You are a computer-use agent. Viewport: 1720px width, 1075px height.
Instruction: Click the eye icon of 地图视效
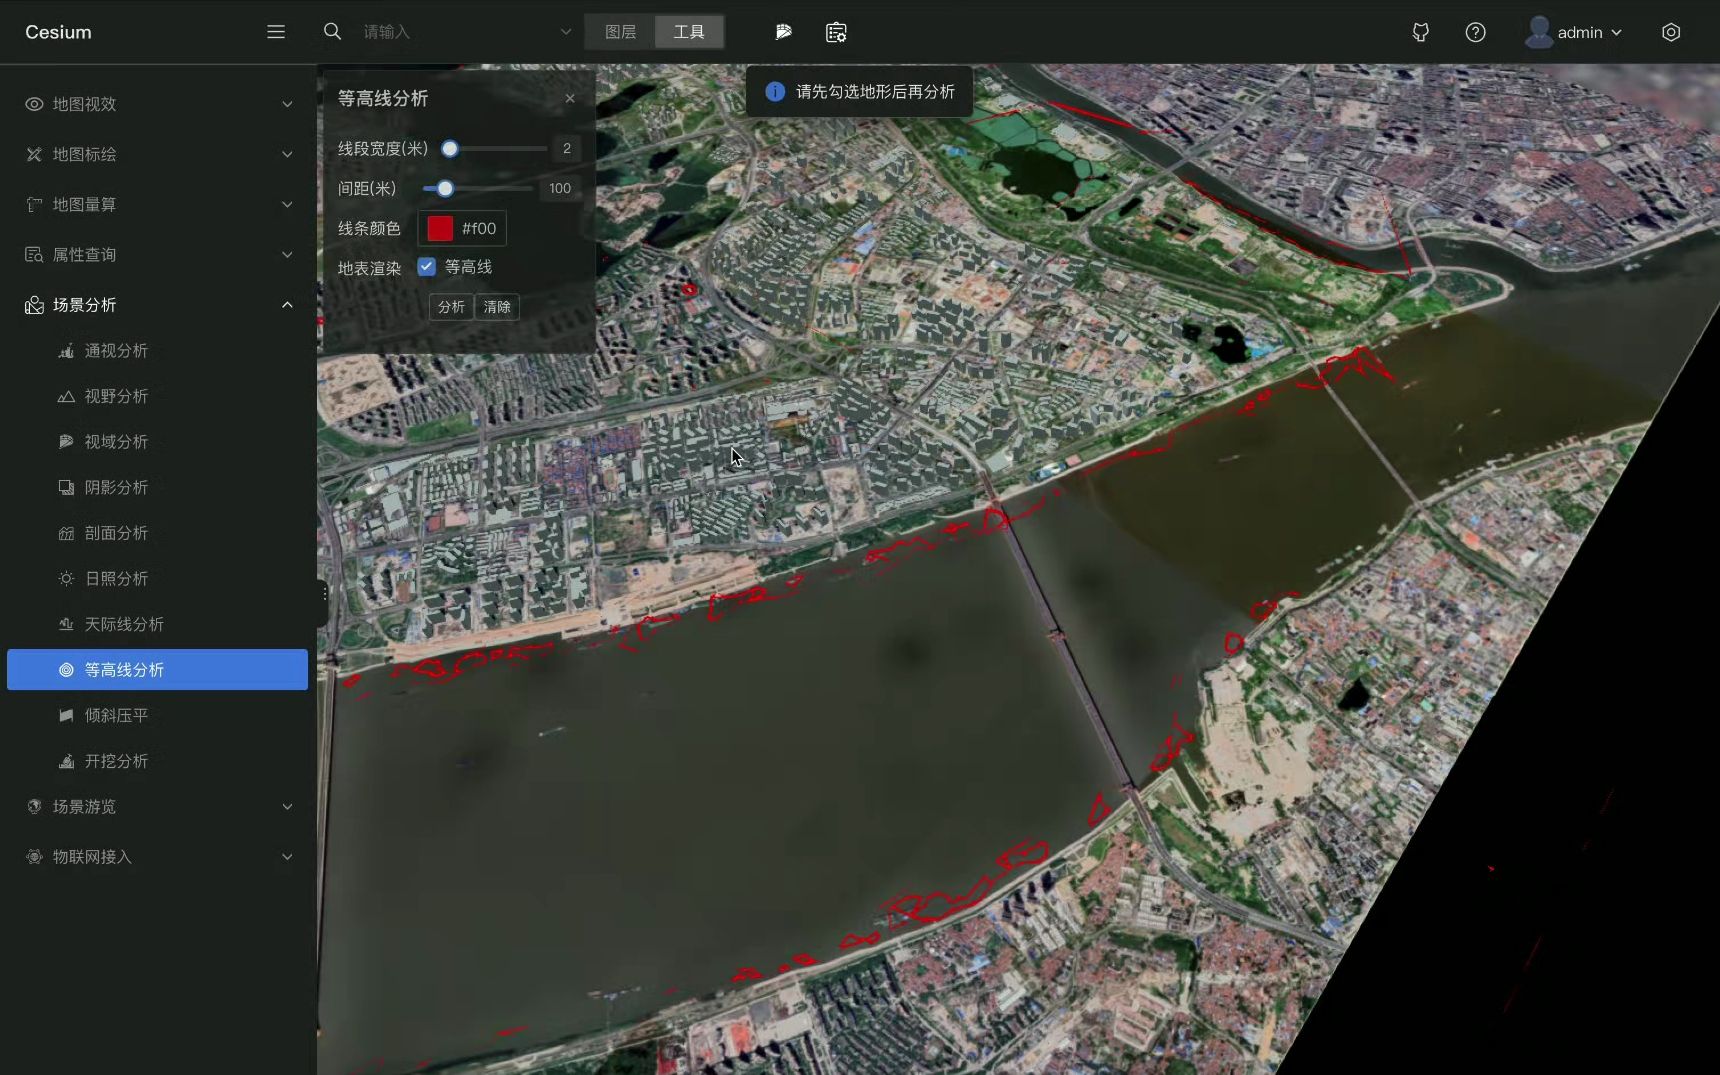[34, 104]
